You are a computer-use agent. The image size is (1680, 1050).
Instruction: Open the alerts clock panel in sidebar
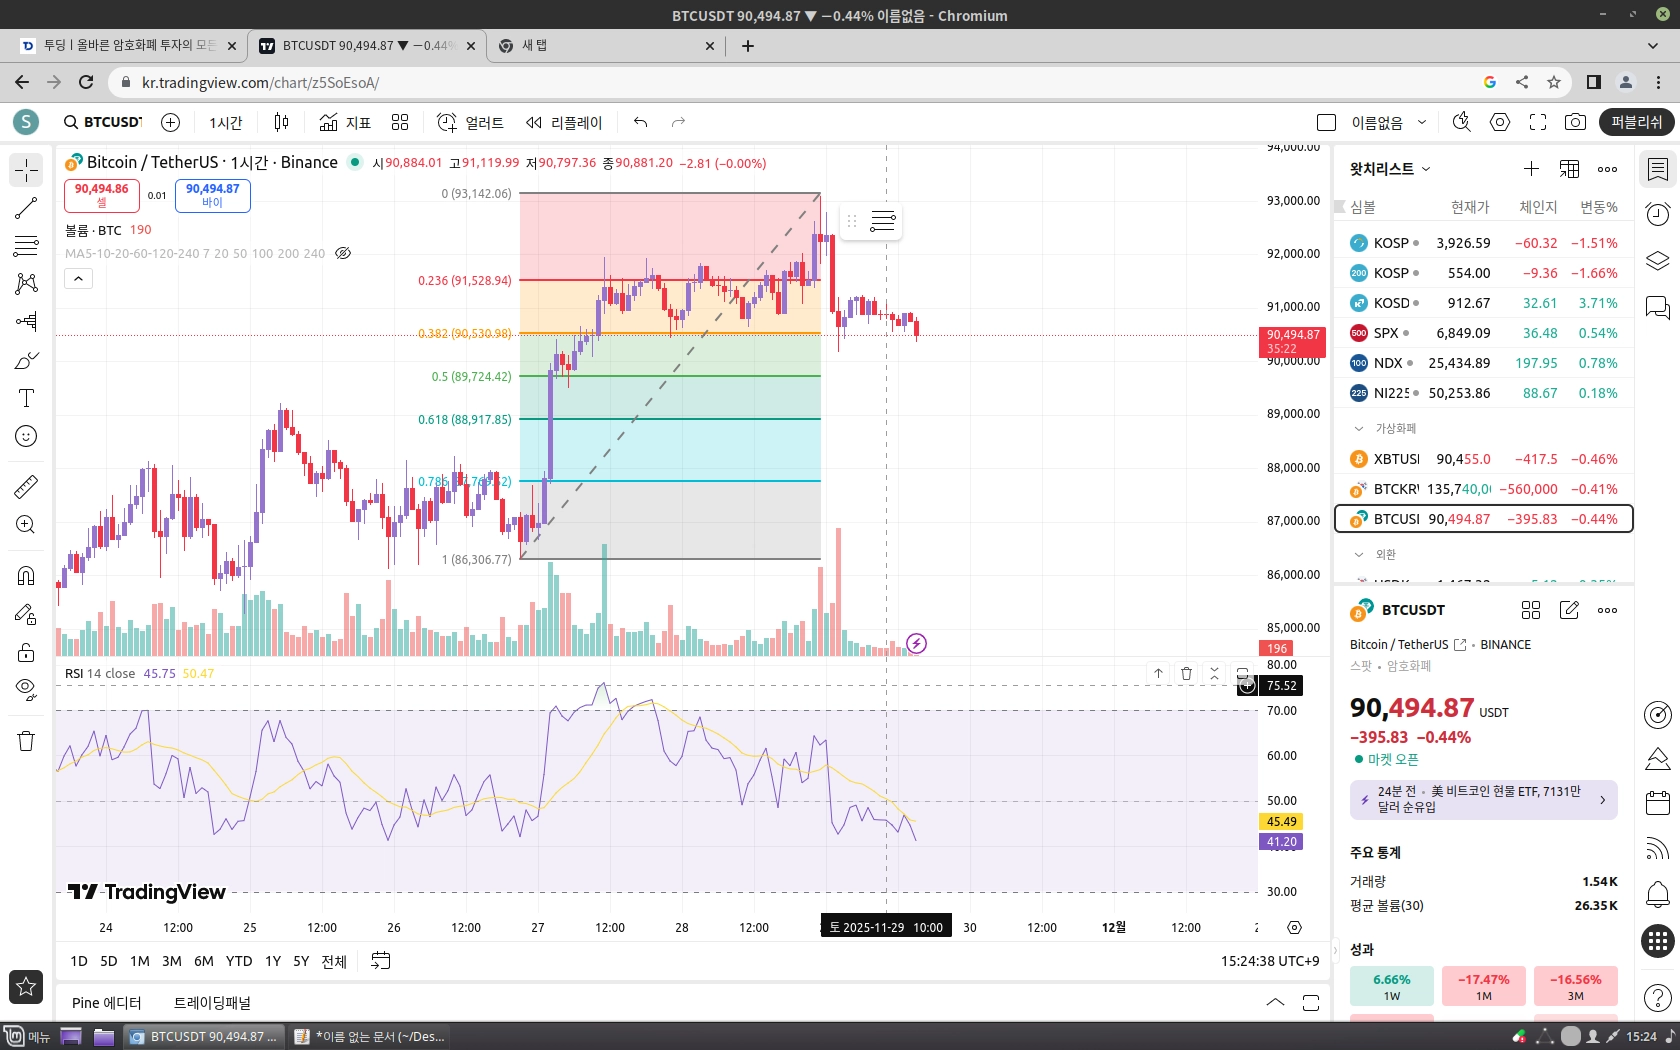pyautogui.click(x=1658, y=214)
